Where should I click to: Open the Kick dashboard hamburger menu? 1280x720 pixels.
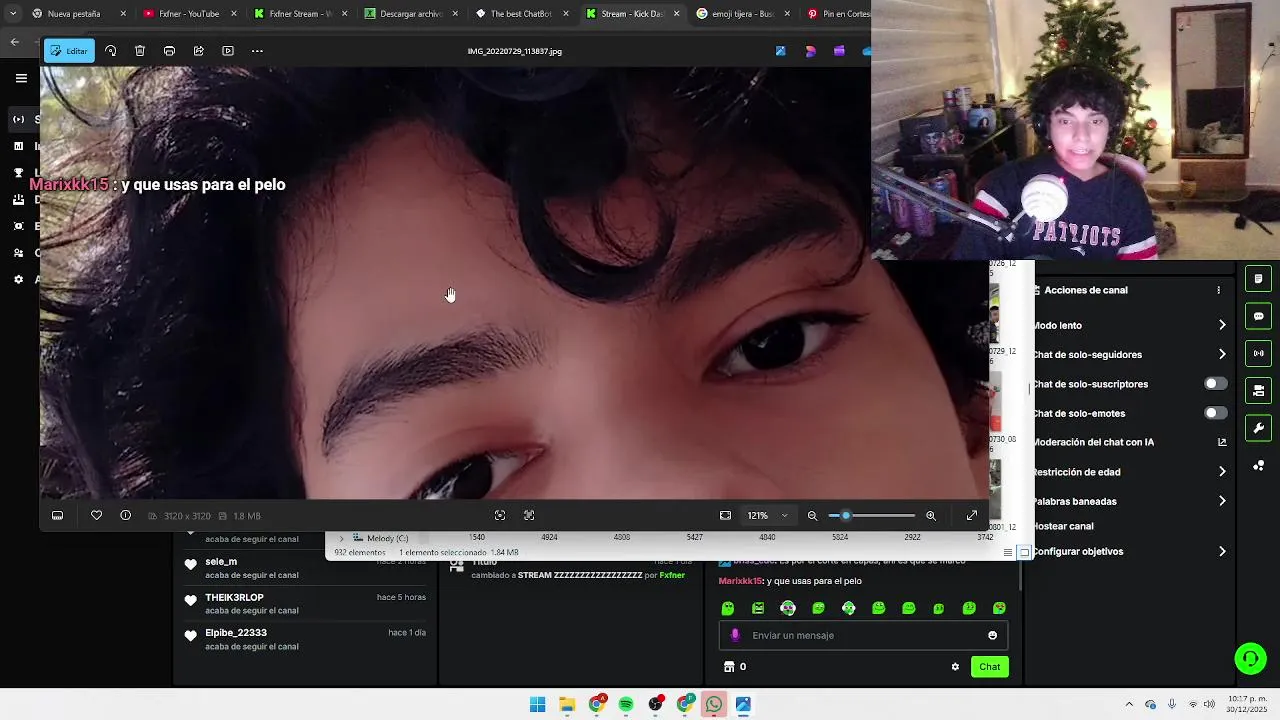tap(21, 78)
